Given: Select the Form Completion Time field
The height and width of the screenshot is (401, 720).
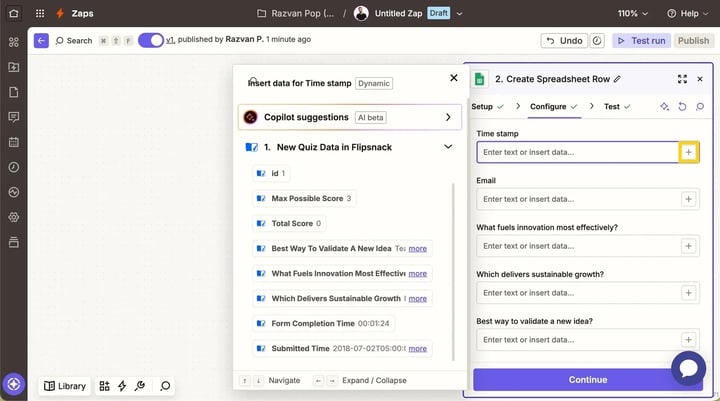Looking at the screenshot, I should 323,323.
